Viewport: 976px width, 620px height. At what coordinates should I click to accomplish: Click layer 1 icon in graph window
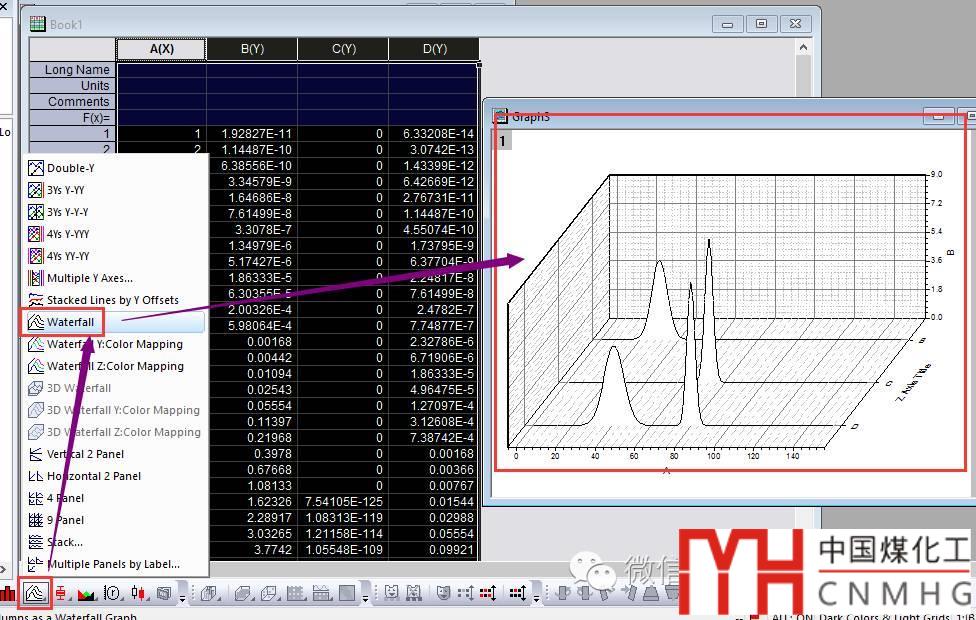(502, 141)
